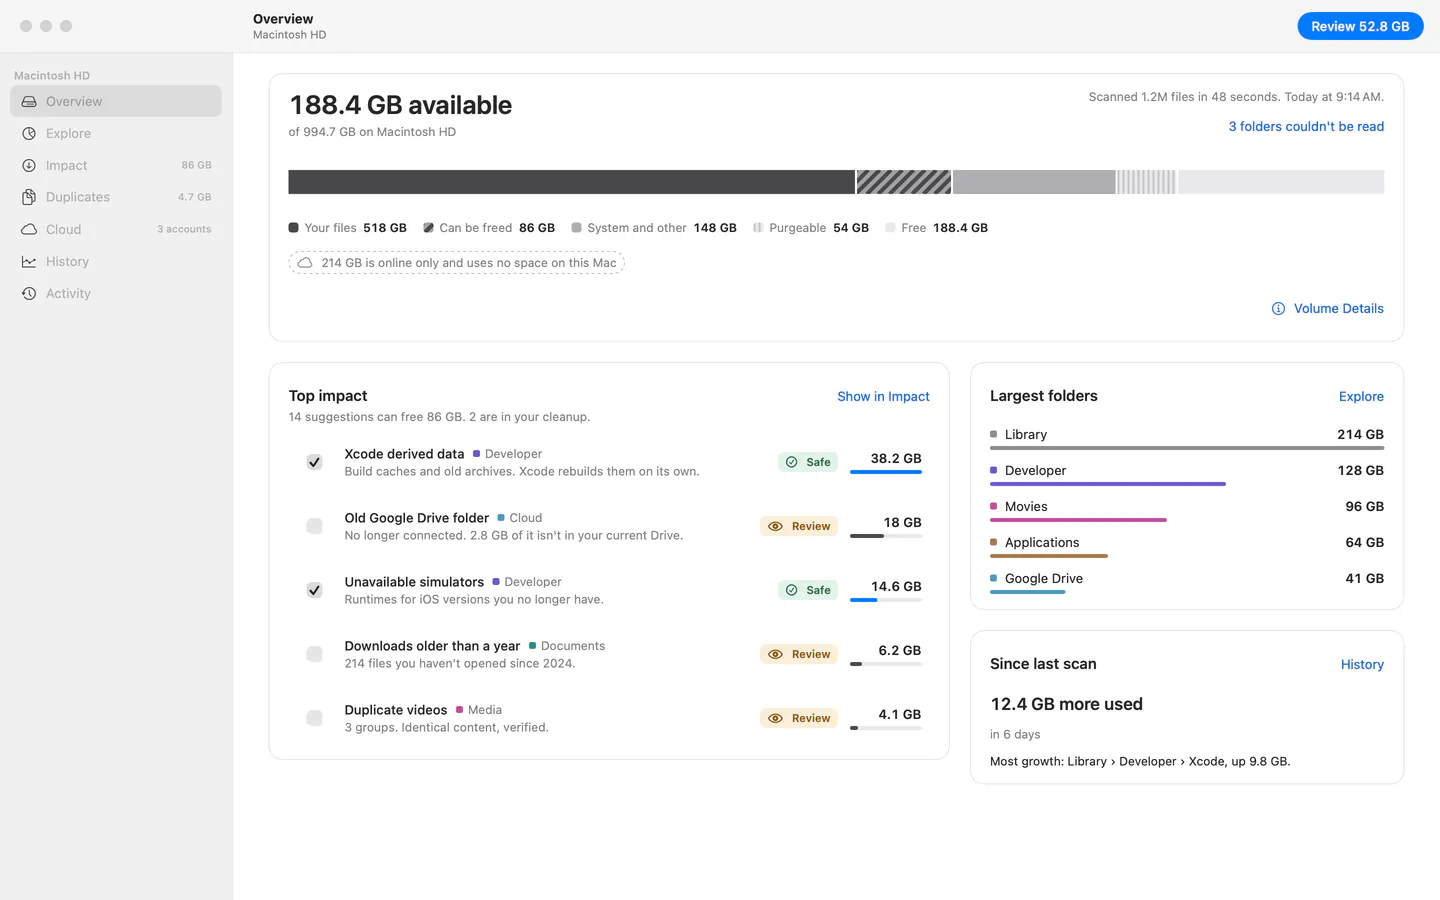The image size is (1440, 900).
Task: Click the 12.4 GB more used text
Action: tap(1066, 704)
